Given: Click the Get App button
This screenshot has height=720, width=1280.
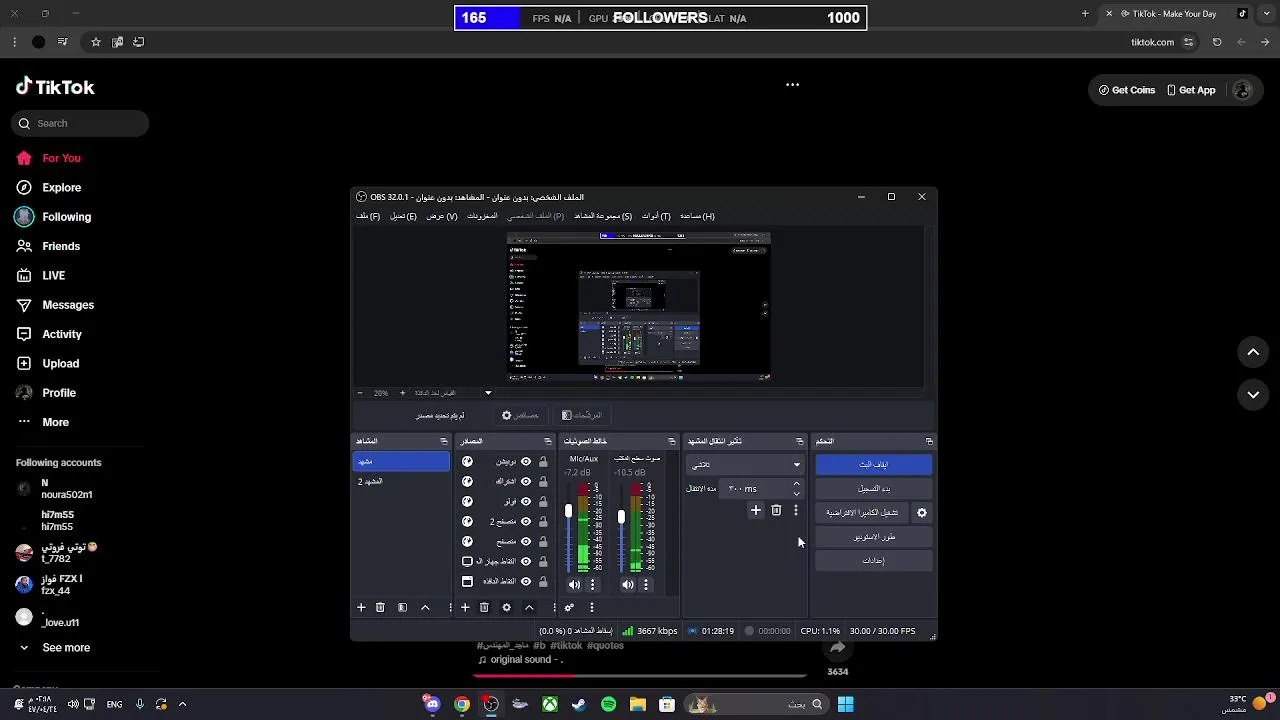Looking at the screenshot, I should pyautogui.click(x=1191, y=90).
